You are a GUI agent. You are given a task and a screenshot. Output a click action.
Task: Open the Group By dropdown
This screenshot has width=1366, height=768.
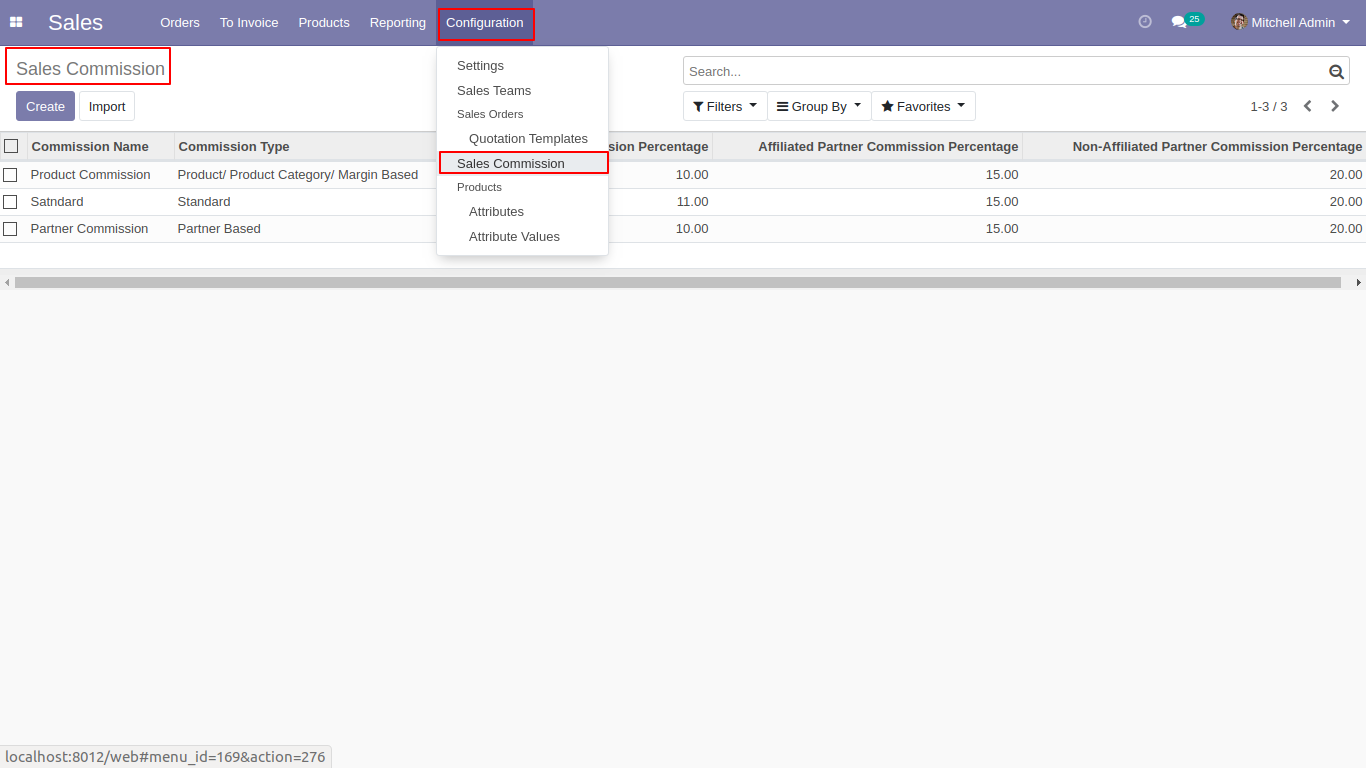(819, 106)
